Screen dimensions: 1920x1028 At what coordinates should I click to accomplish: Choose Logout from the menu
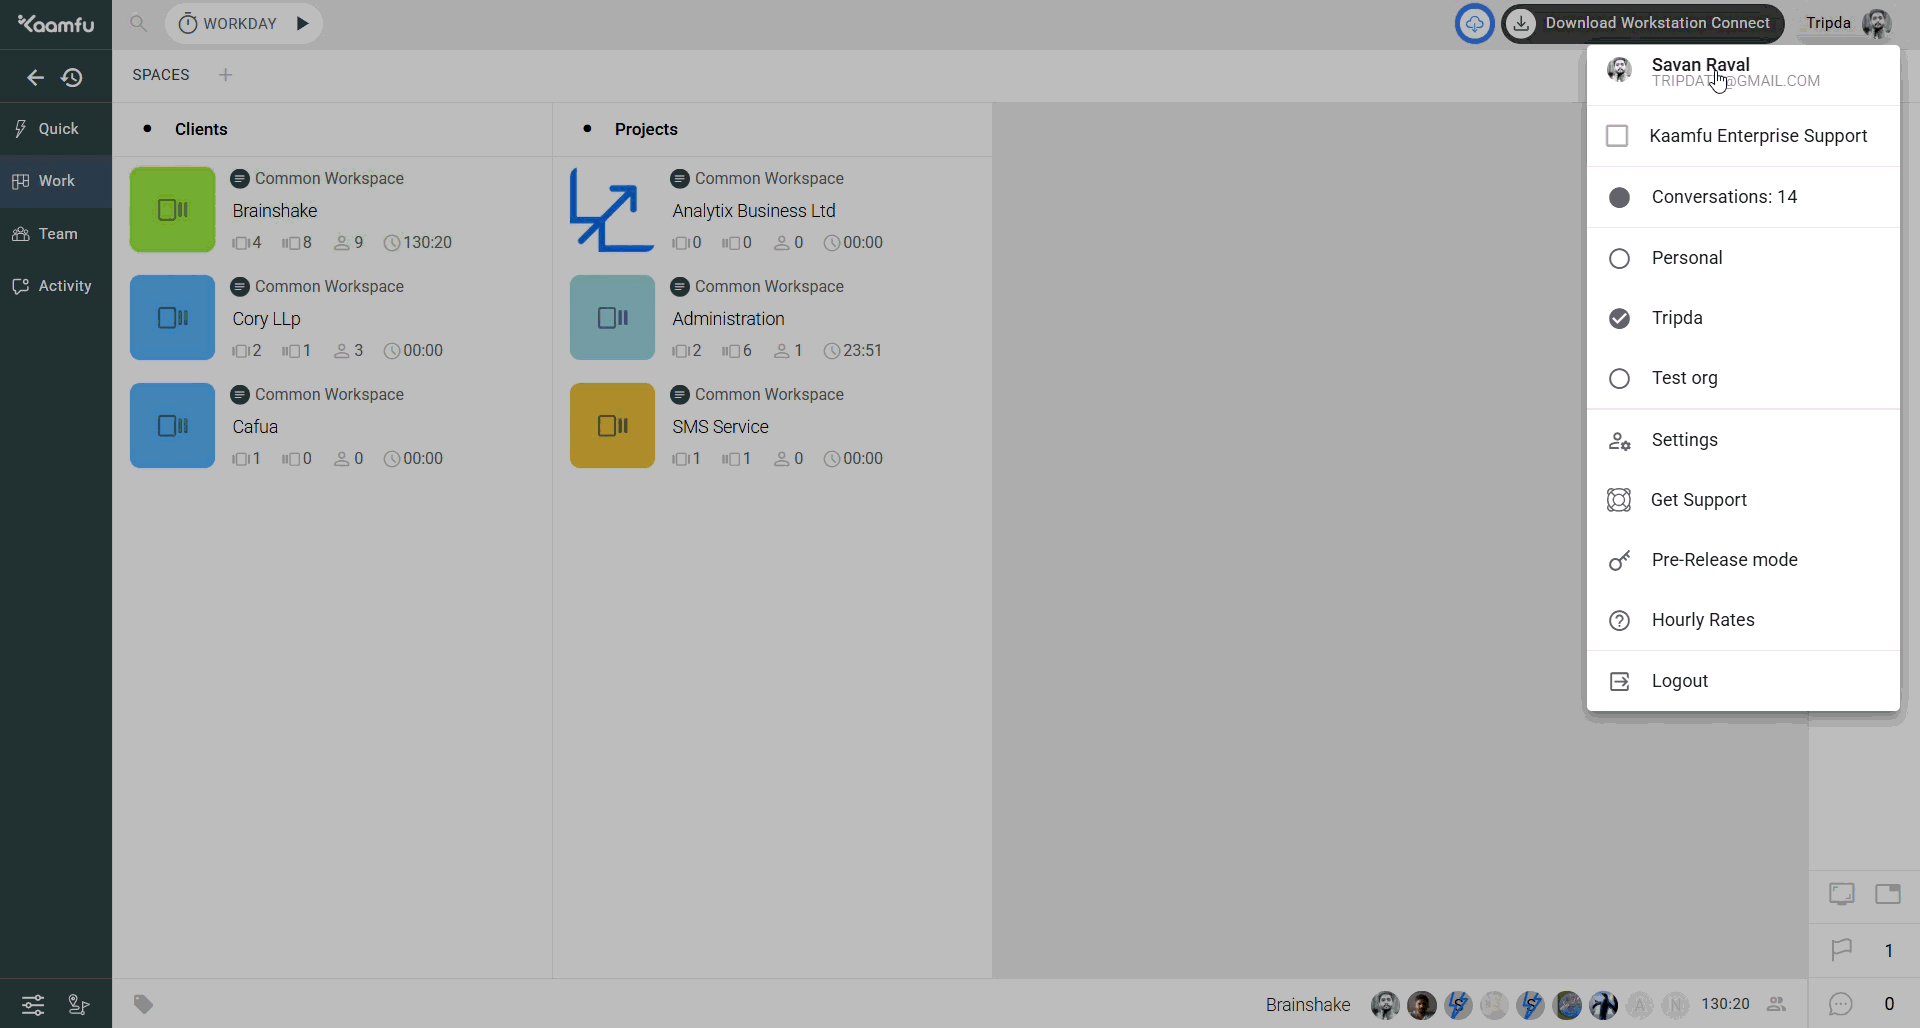click(1679, 681)
